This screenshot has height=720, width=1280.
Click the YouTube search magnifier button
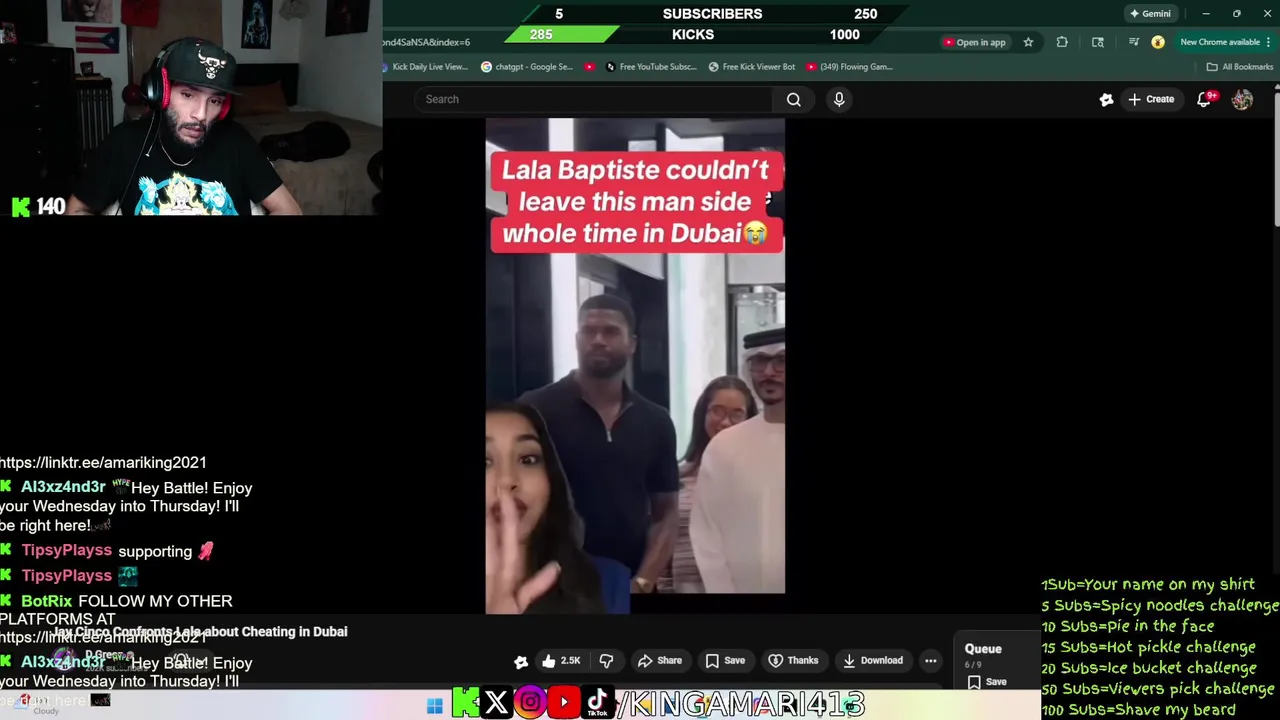click(x=793, y=99)
